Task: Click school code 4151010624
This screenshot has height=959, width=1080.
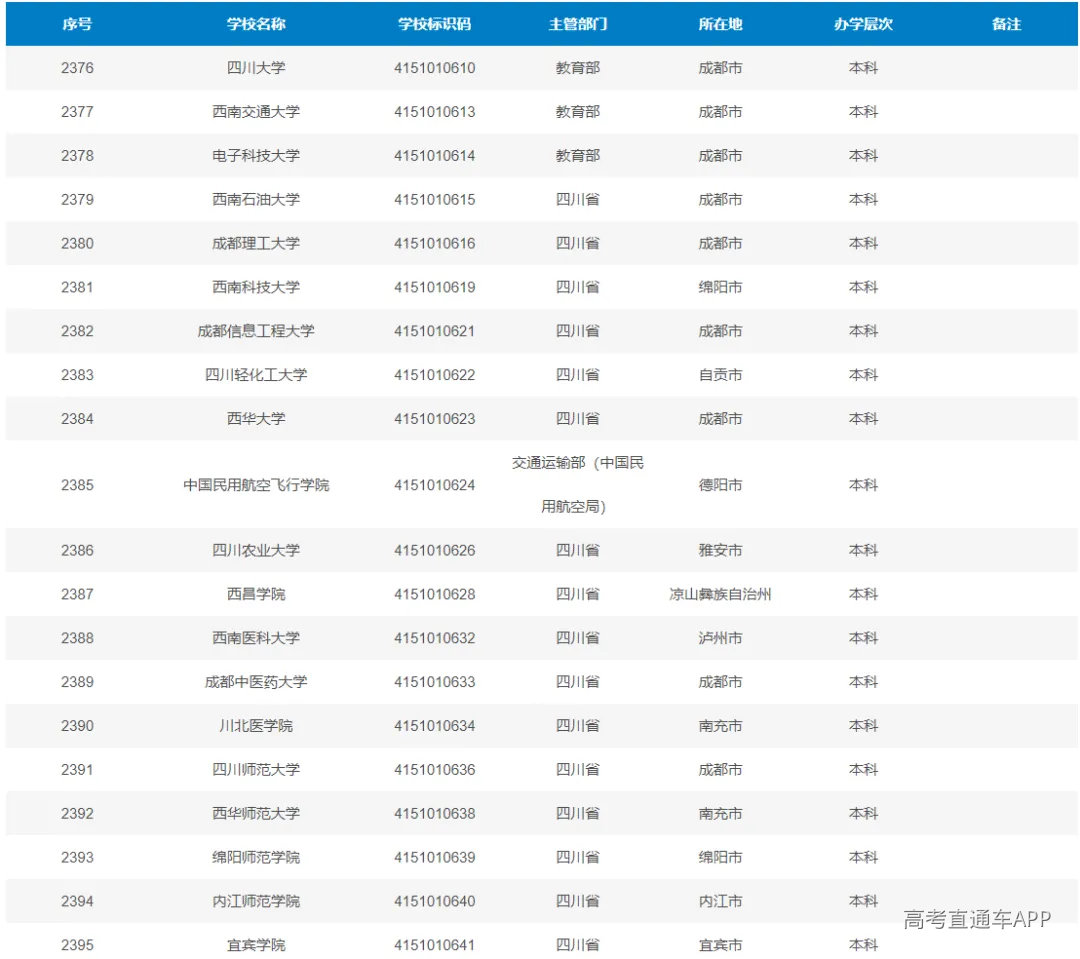Action: [x=435, y=485]
